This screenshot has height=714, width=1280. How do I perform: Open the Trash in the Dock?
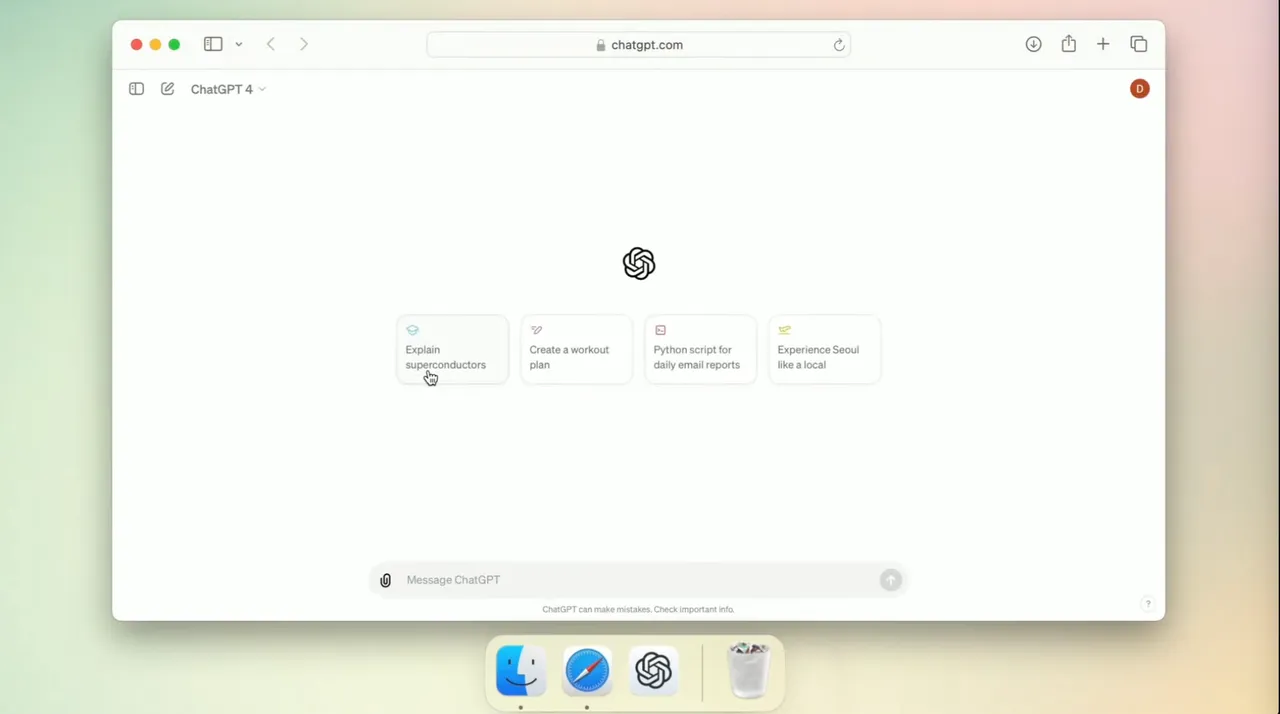point(749,670)
